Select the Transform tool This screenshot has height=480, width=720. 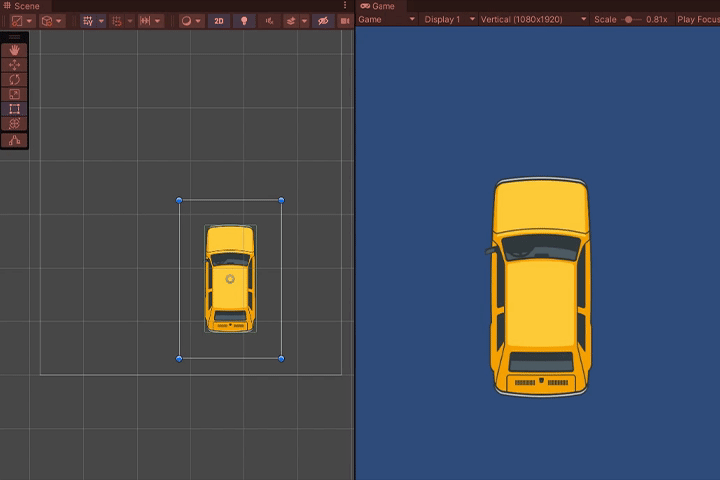14,124
